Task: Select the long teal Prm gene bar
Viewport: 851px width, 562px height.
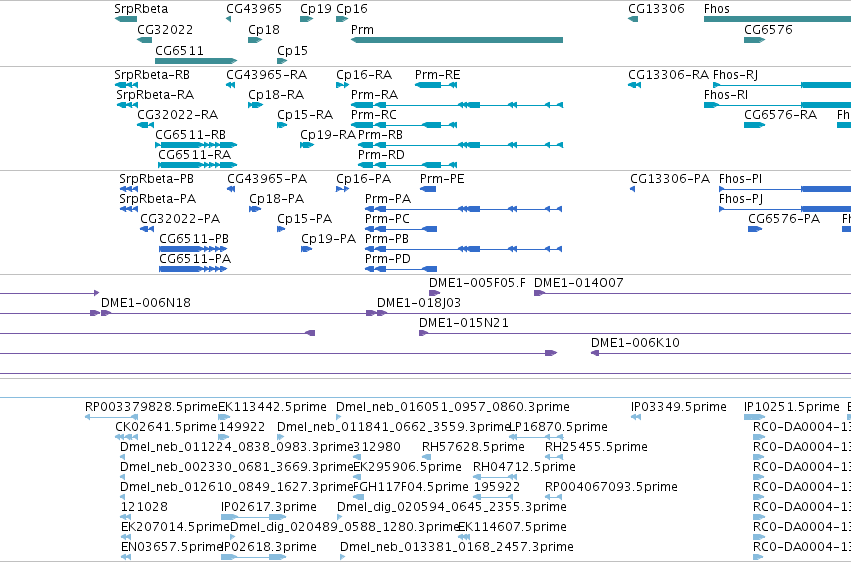Action: click(457, 40)
